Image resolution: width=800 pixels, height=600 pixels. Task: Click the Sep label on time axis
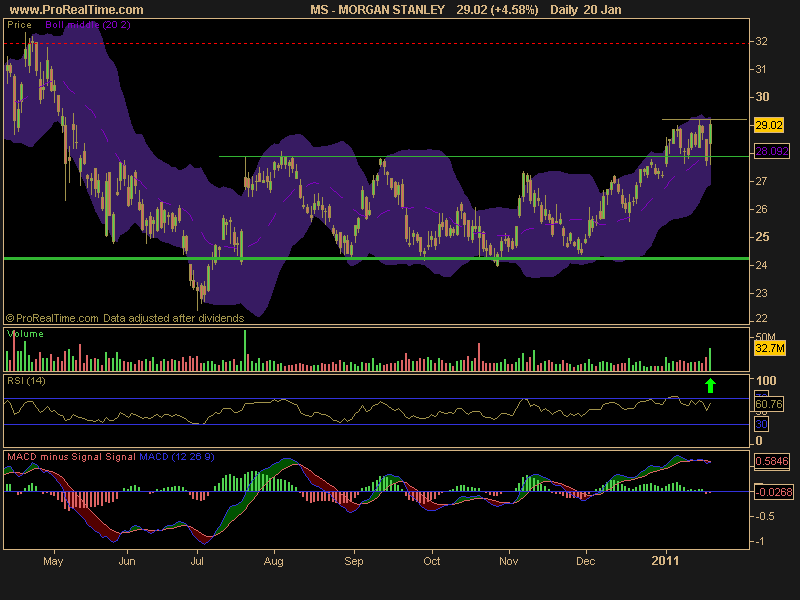pos(354,561)
